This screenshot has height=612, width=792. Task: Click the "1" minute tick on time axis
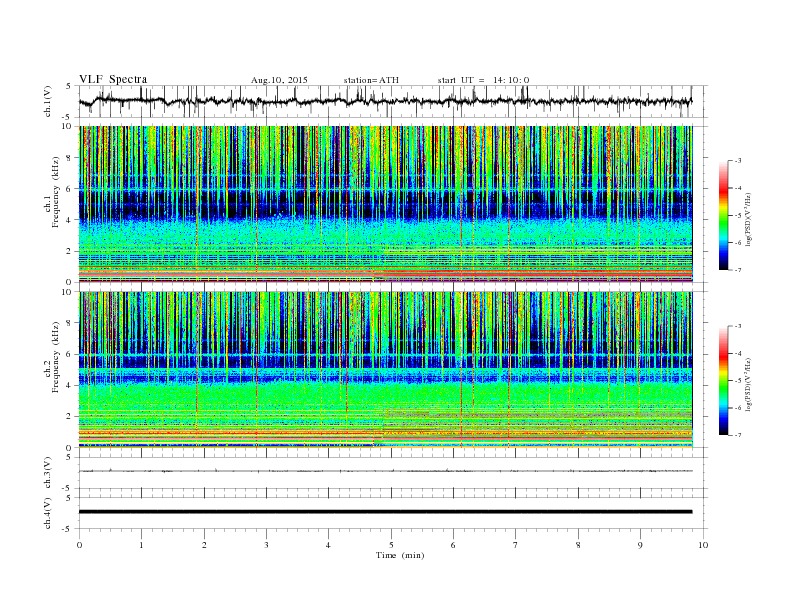point(141,545)
